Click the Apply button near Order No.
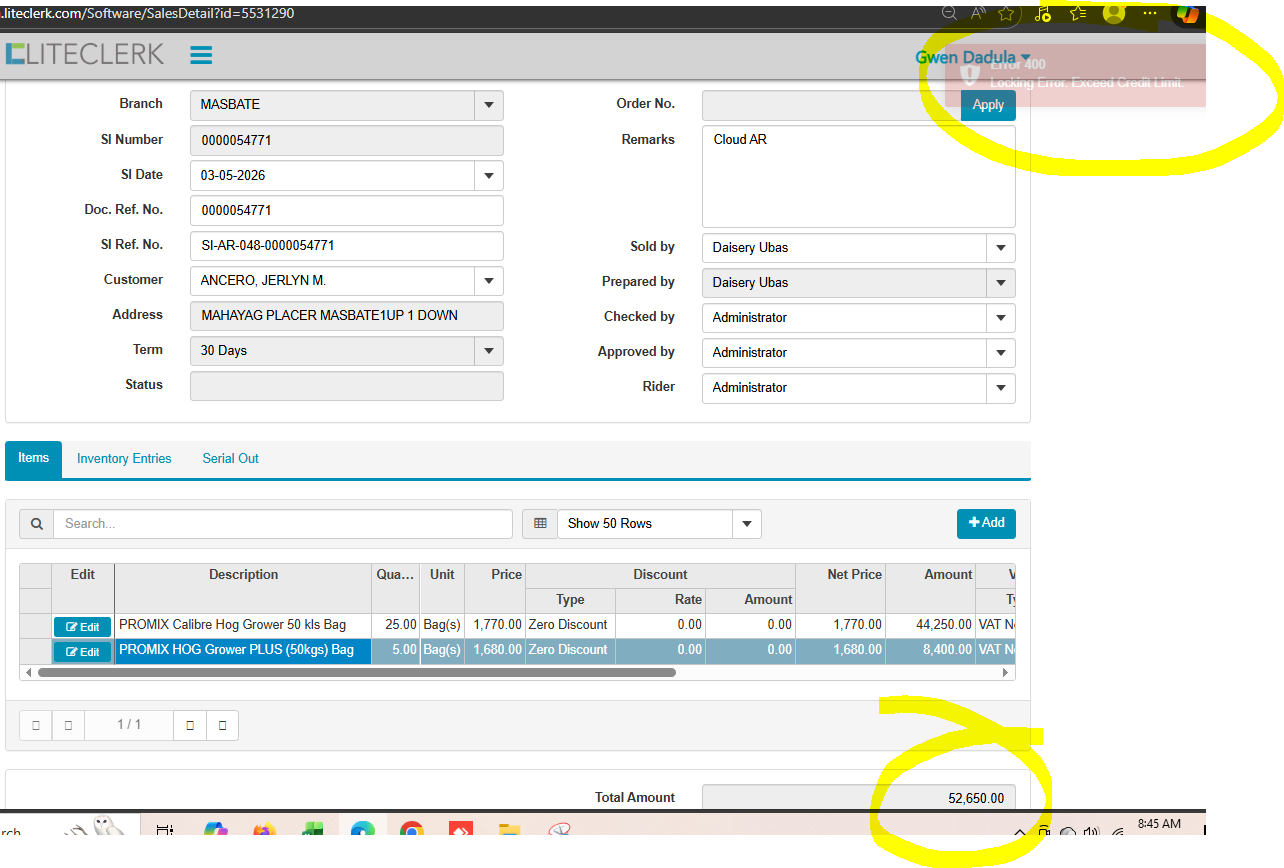This screenshot has width=1284, height=868. coord(988,105)
